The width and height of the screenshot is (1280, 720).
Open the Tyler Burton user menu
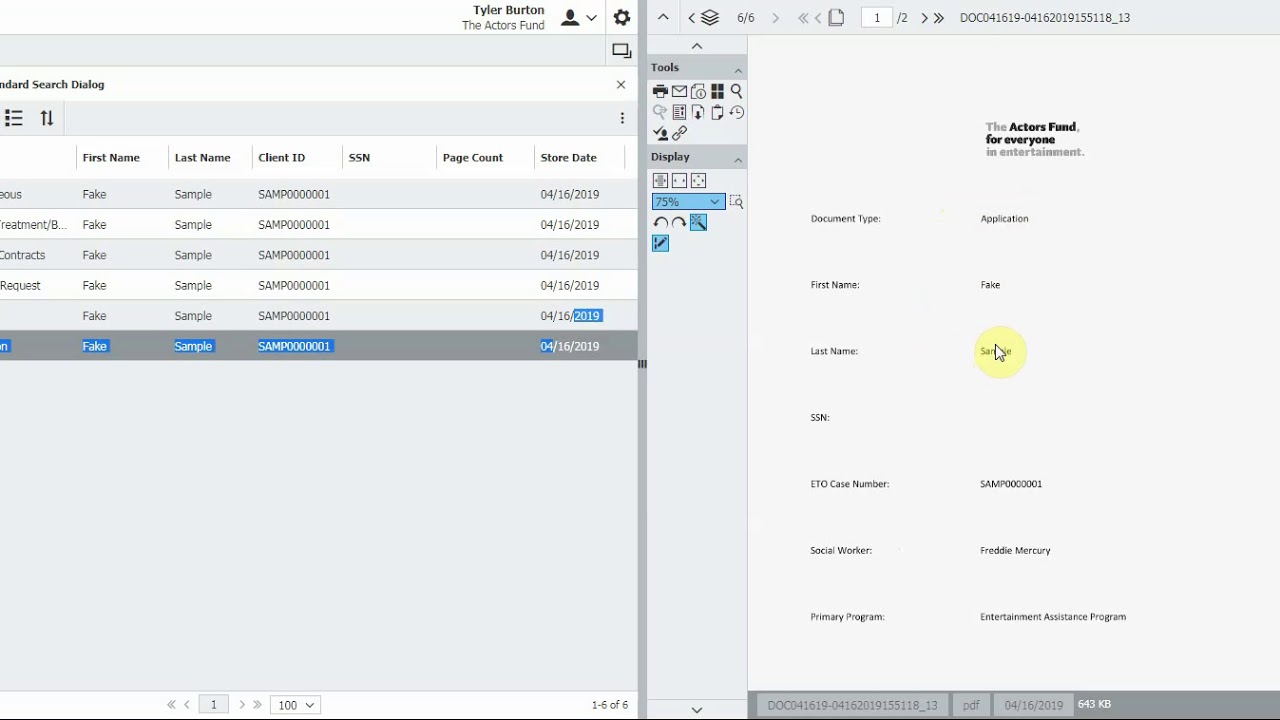(580, 18)
